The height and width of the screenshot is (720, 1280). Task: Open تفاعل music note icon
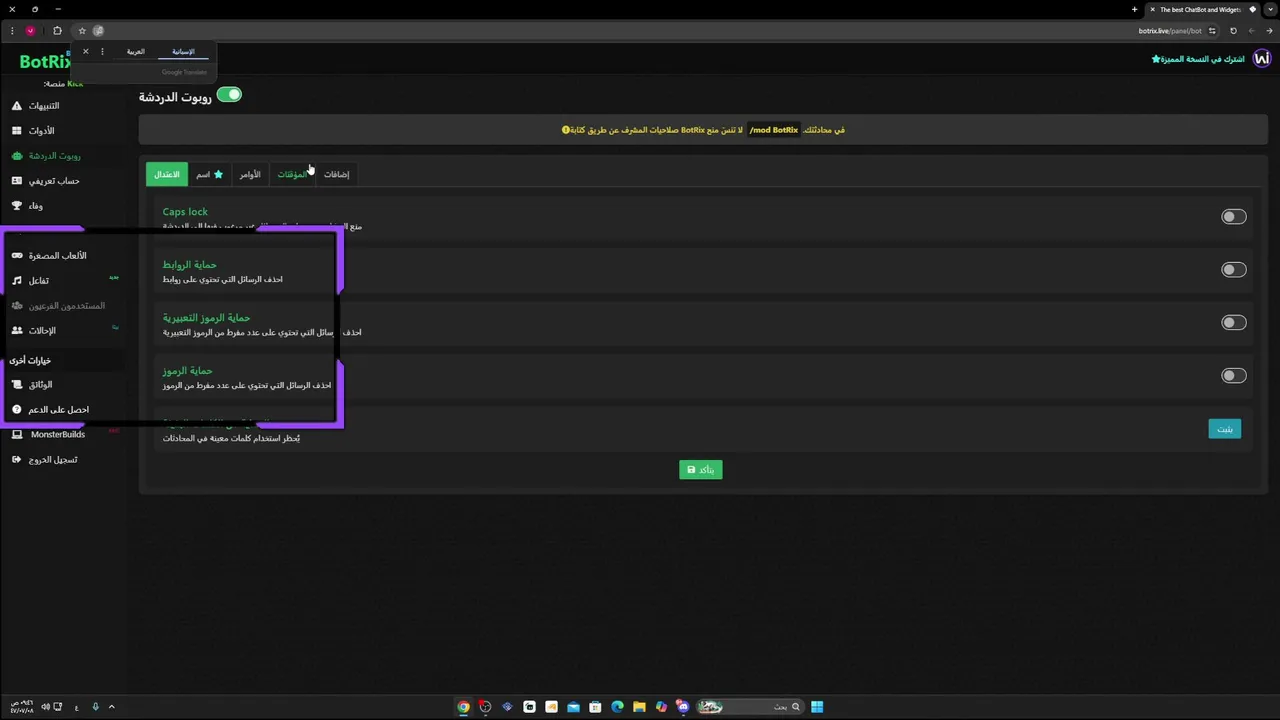17,281
